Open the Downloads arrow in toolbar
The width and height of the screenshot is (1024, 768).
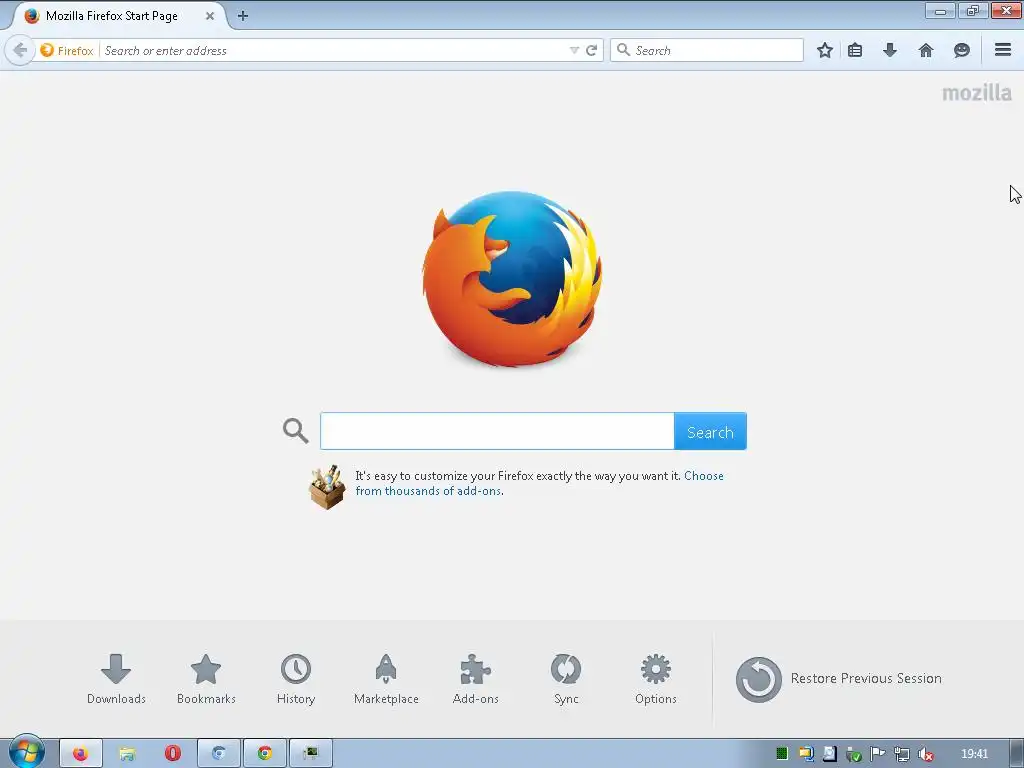(x=890, y=50)
